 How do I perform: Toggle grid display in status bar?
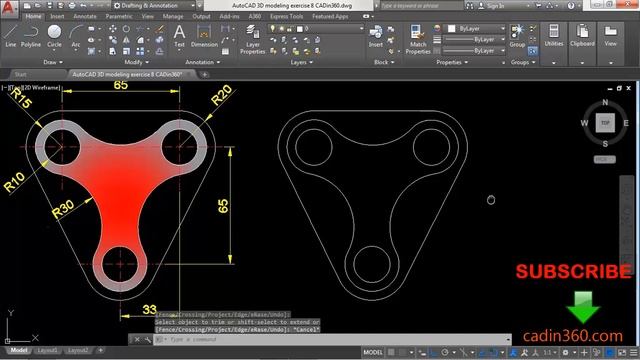pyautogui.click(x=391, y=352)
